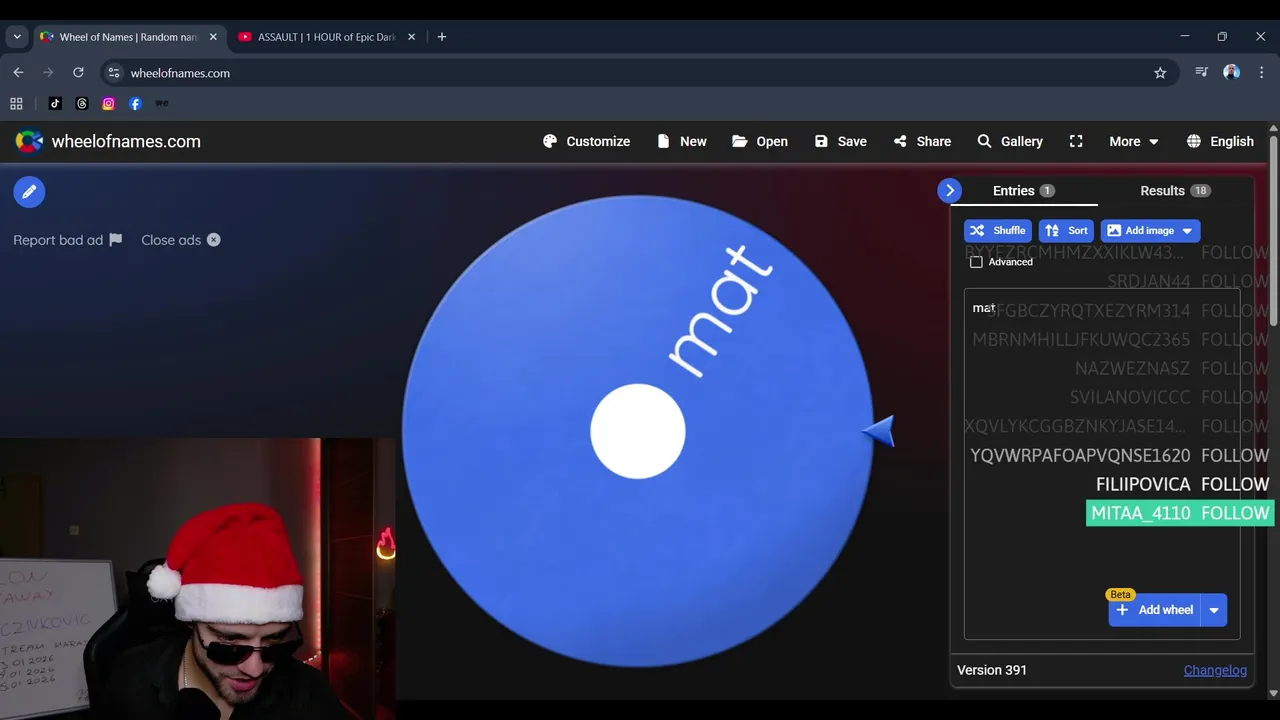Go to wheelofnames.com home logo
The height and width of the screenshot is (720, 1280).
108,141
